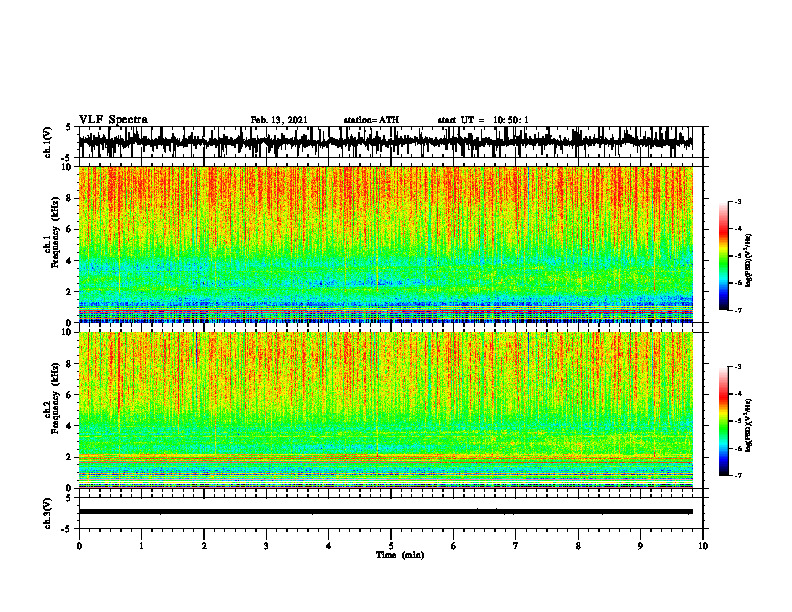Image resolution: width=792 pixels, height=612 pixels.
Task: Click time axis tick label "3"
Action: click(x=266, y=546)
